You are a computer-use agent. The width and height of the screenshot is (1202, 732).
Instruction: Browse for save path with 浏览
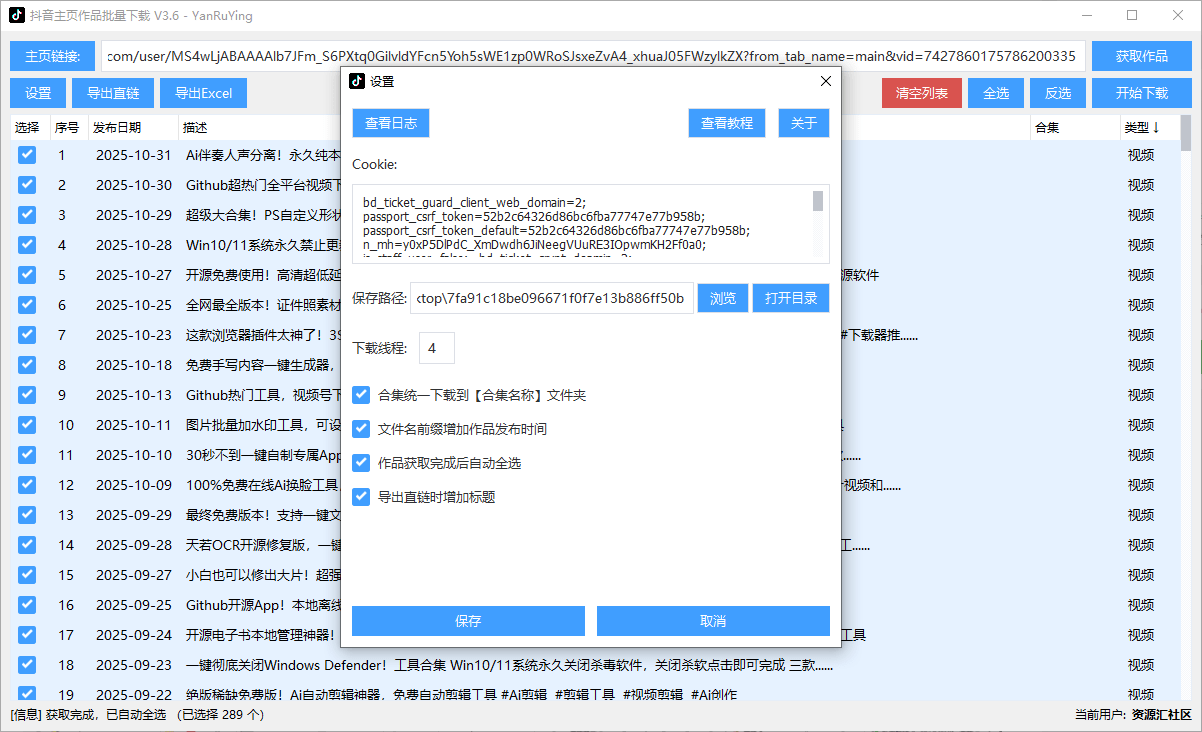pyautogui.click(x=722, y=298)
